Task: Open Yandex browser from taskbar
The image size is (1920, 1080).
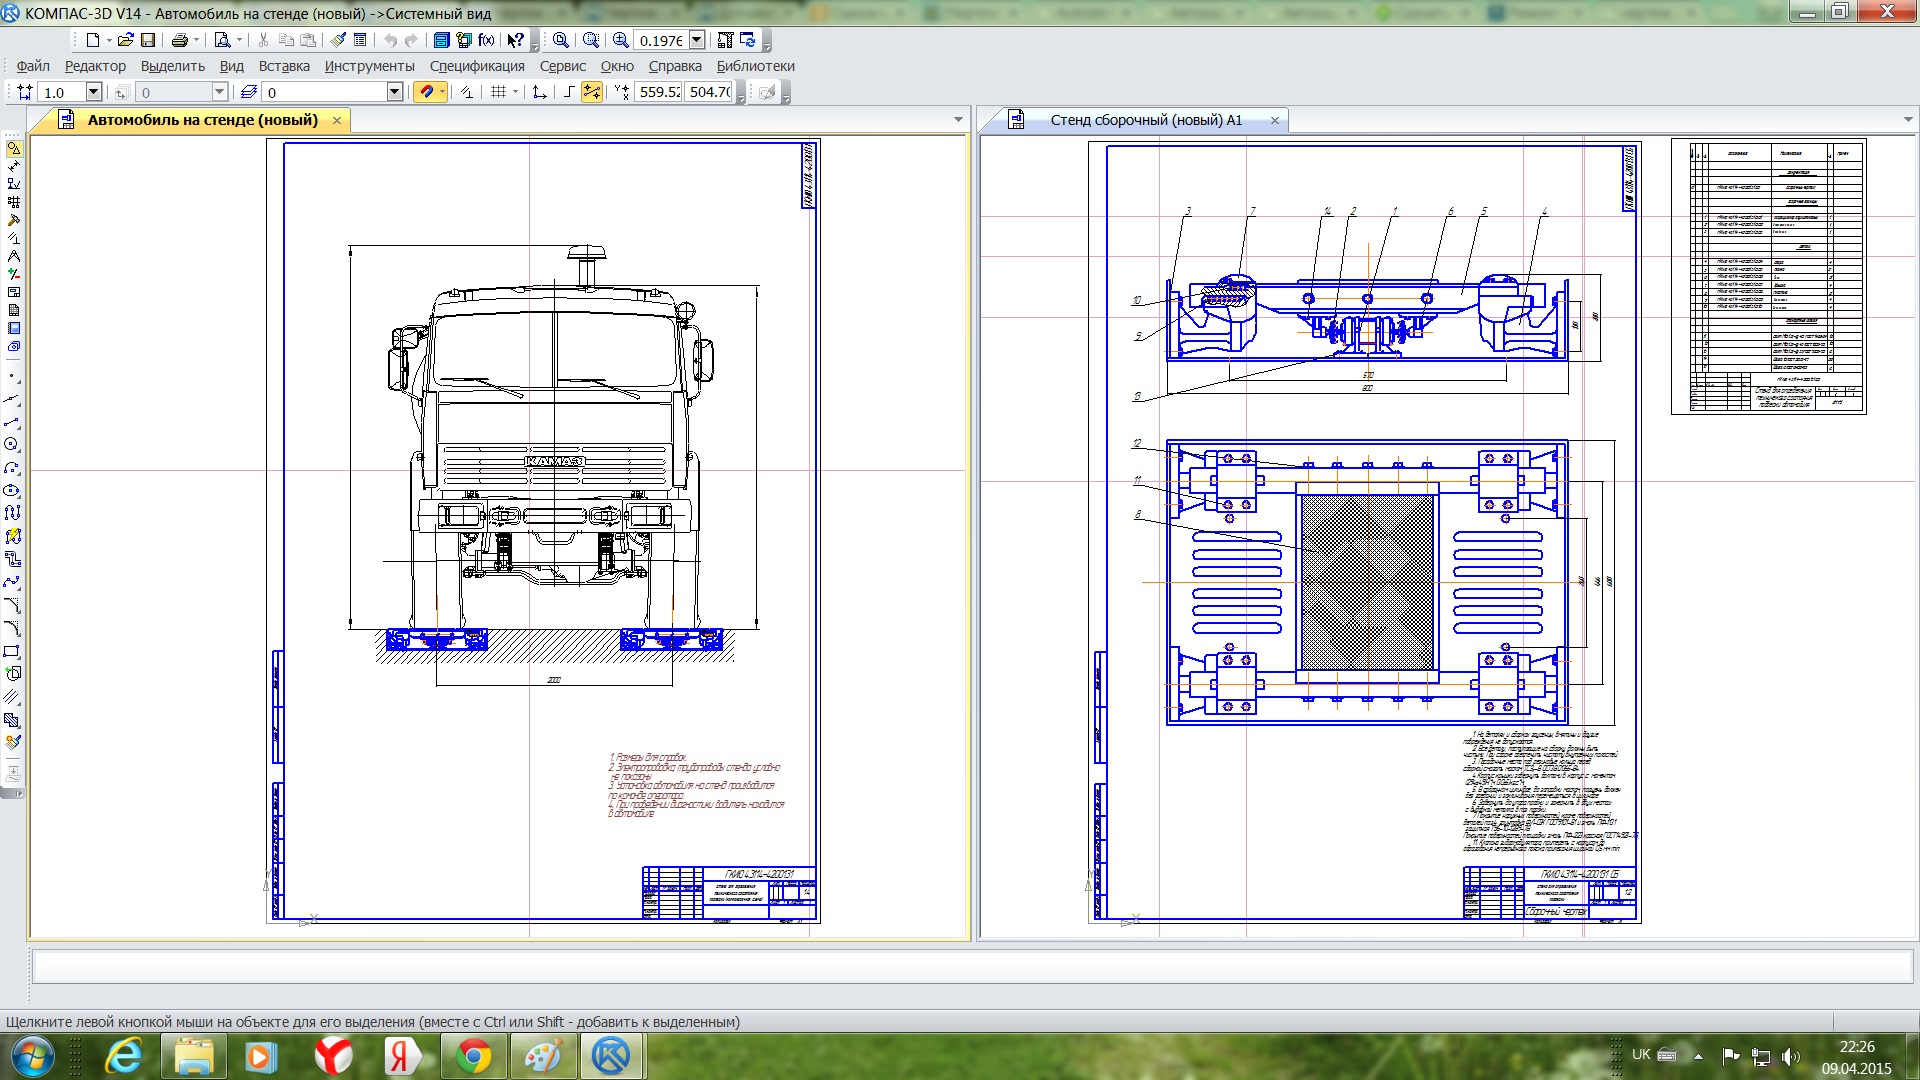Action: tap(334, 1057)
